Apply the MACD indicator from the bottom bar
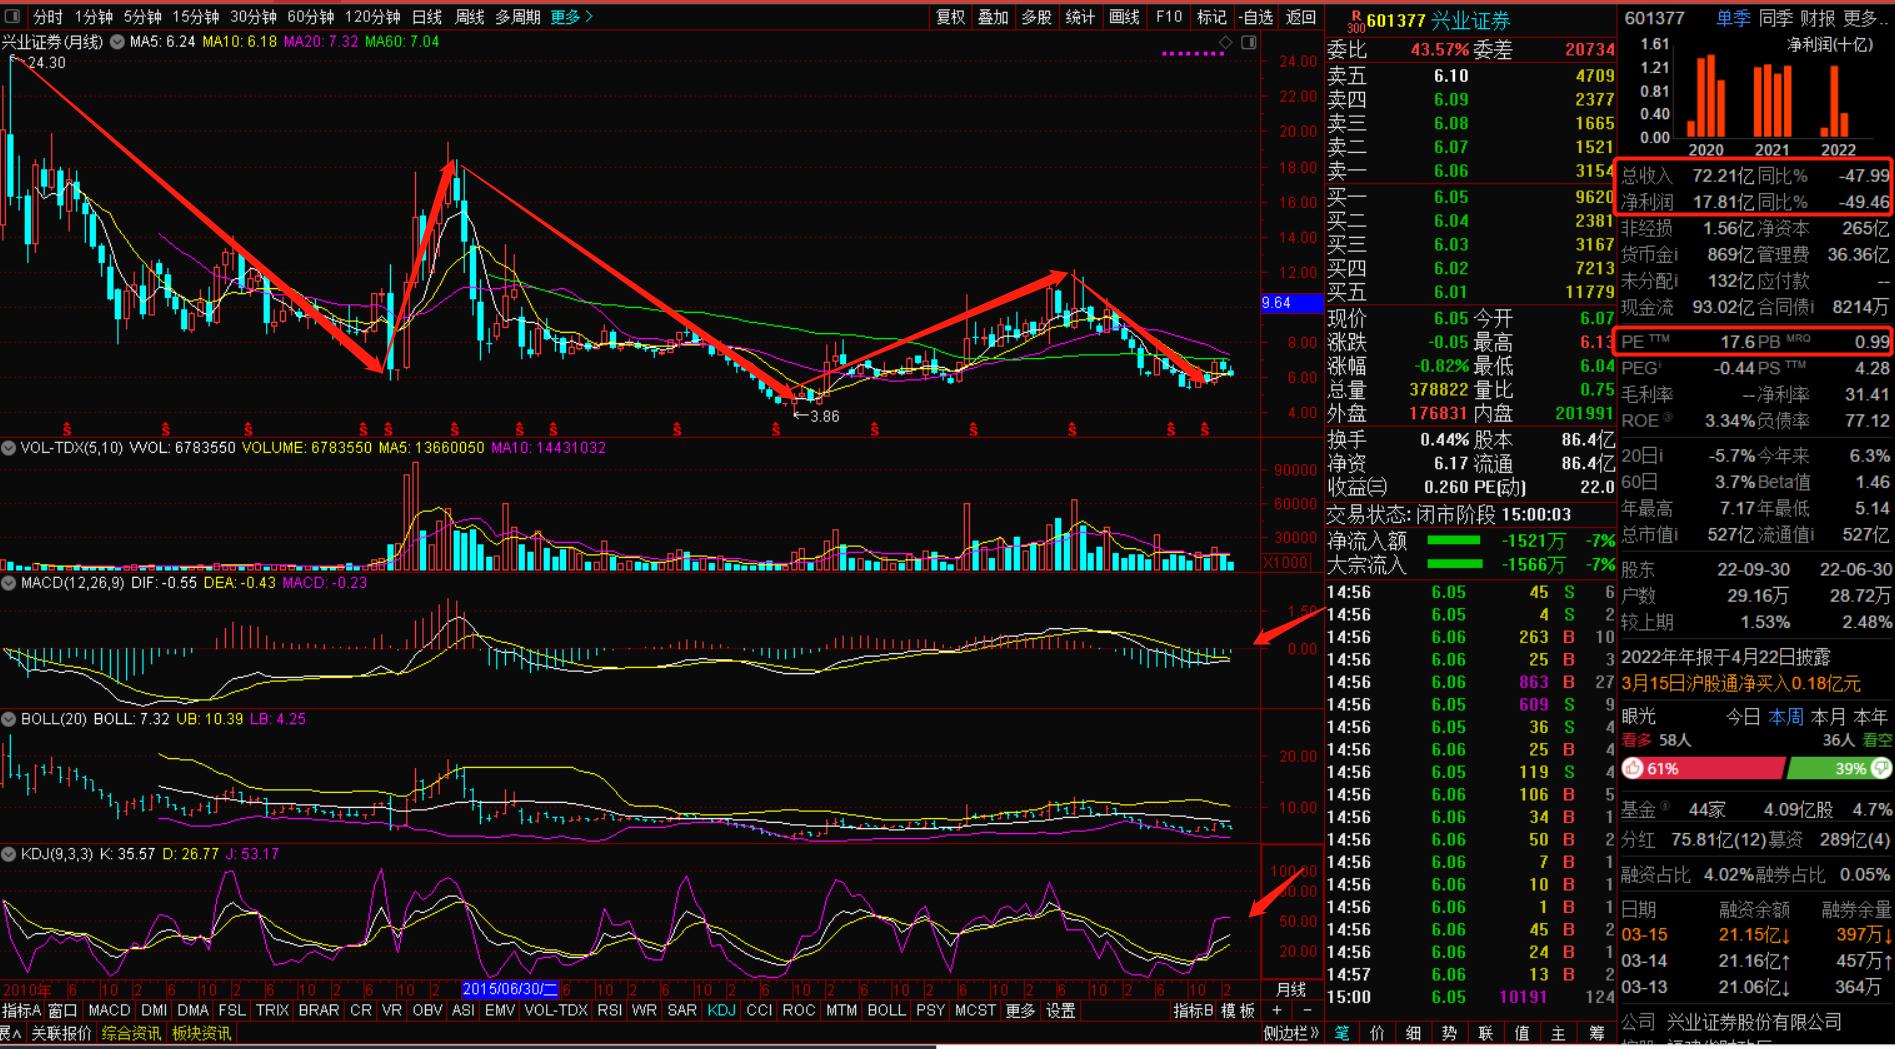Viewport: 1895px width, 1049px height. [110, 1011]
